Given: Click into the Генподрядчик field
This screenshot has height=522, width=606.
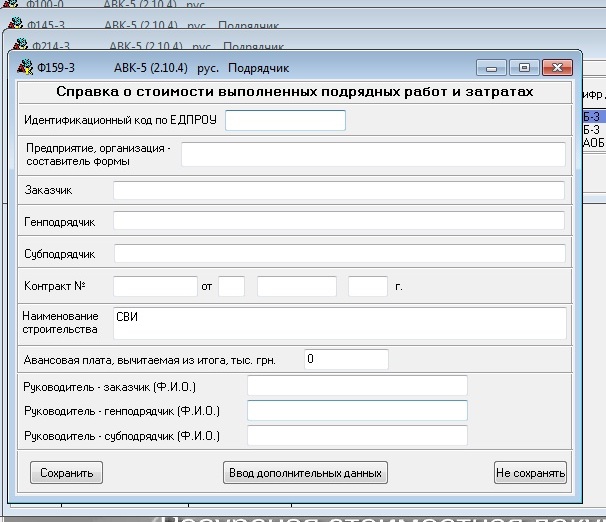Looking at the screenshot, I should click(339, 221).
